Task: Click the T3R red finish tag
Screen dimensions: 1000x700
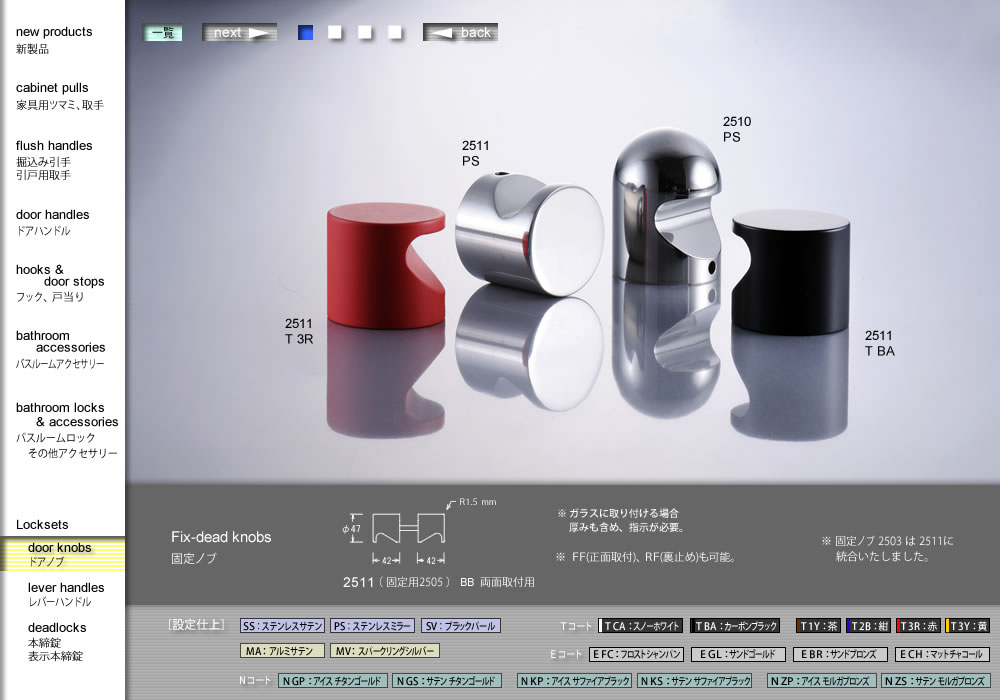Action: (x=918, y=626)
